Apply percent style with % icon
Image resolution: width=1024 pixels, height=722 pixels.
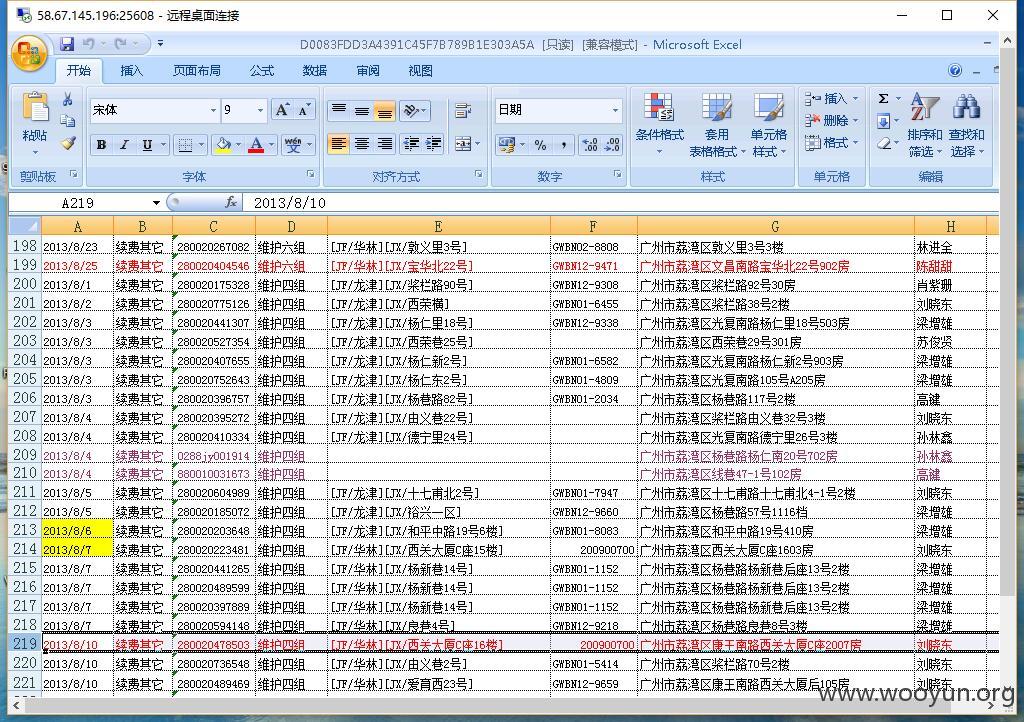(540, 144)
